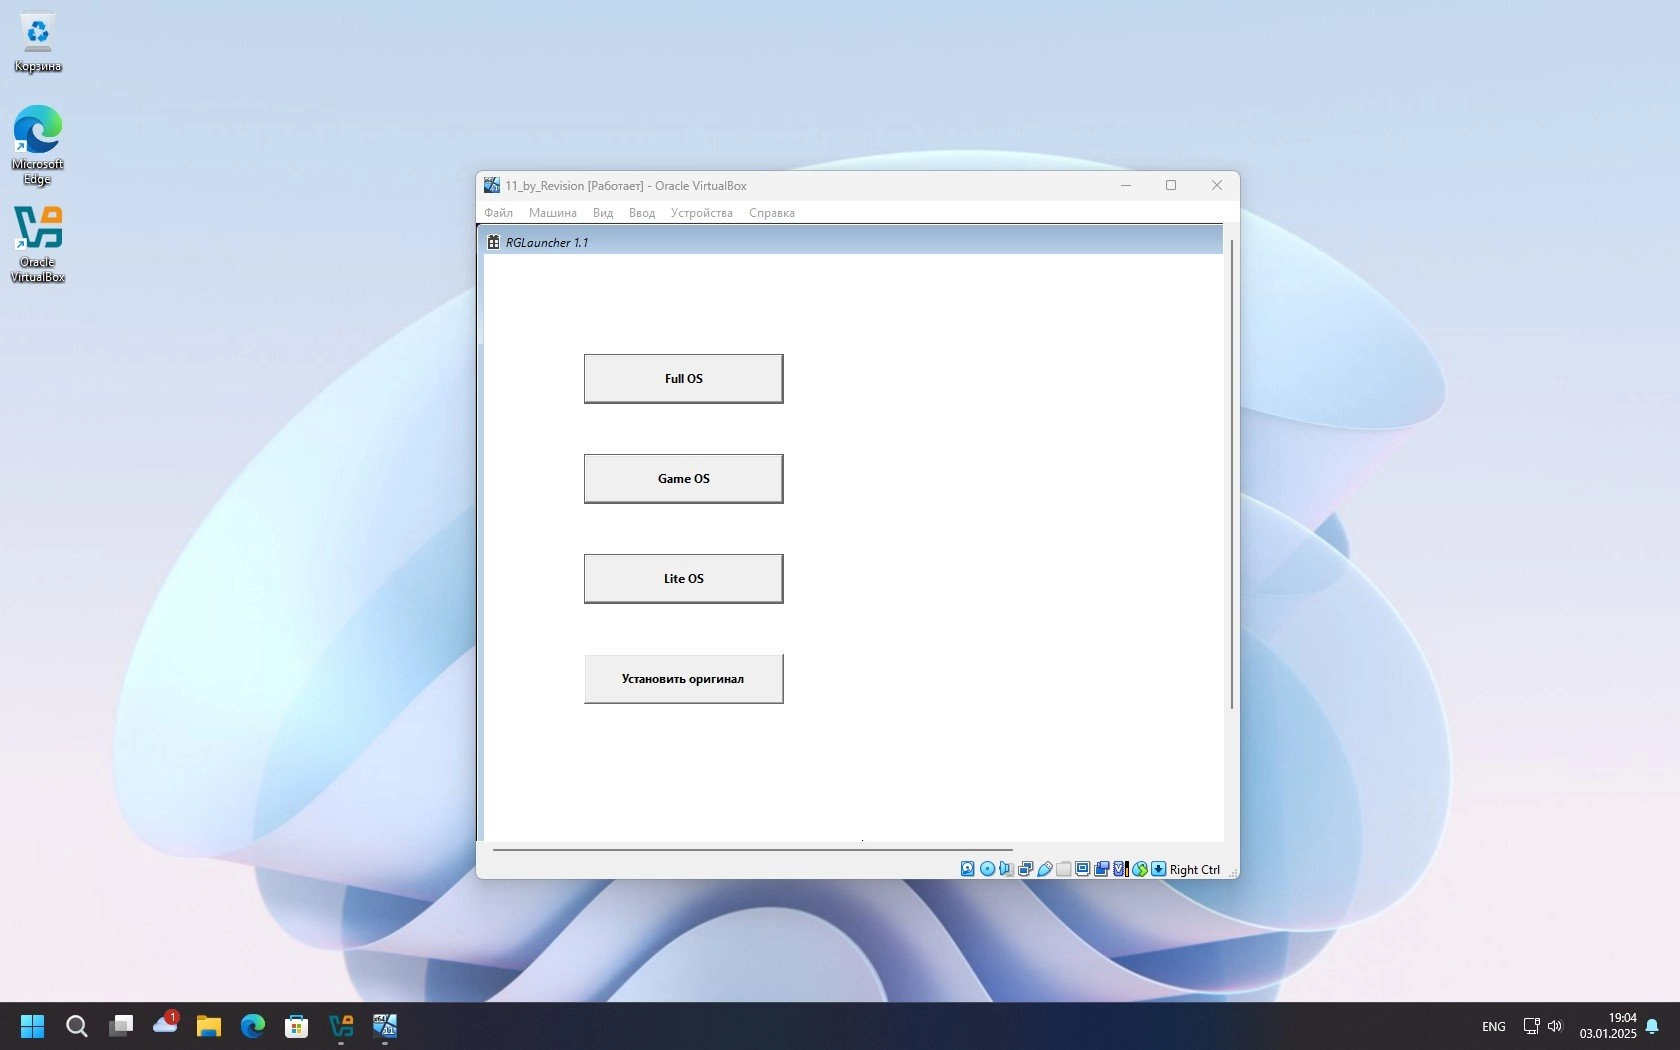Click the Lite OS button
1680x1050 pixels.
pos(684,579)
